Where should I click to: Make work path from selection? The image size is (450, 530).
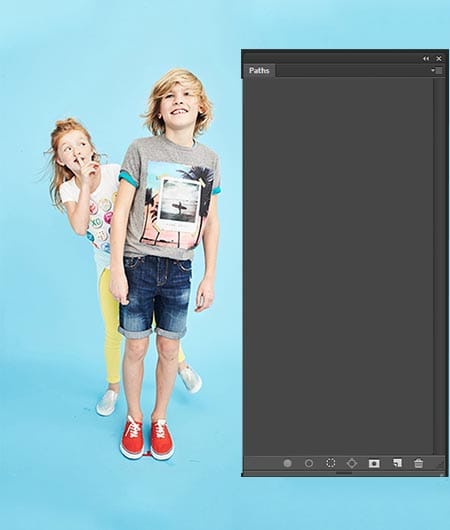click(352, 463)
